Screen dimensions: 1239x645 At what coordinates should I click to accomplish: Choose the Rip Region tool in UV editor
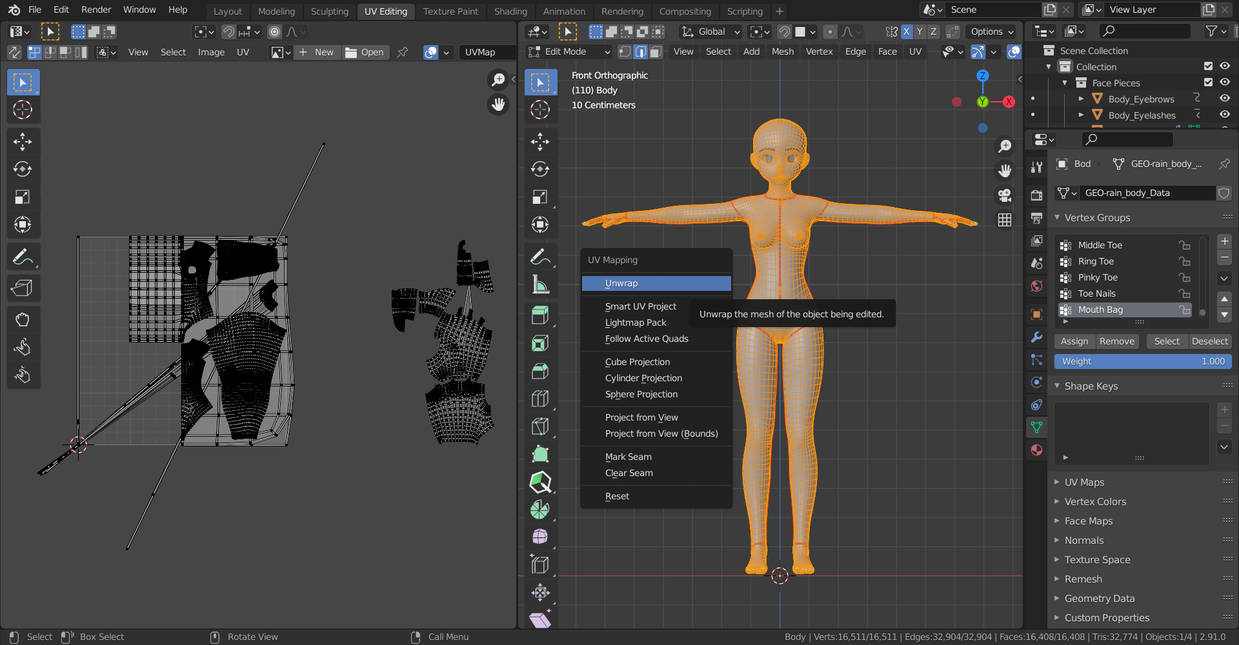(x=22, y=288)
